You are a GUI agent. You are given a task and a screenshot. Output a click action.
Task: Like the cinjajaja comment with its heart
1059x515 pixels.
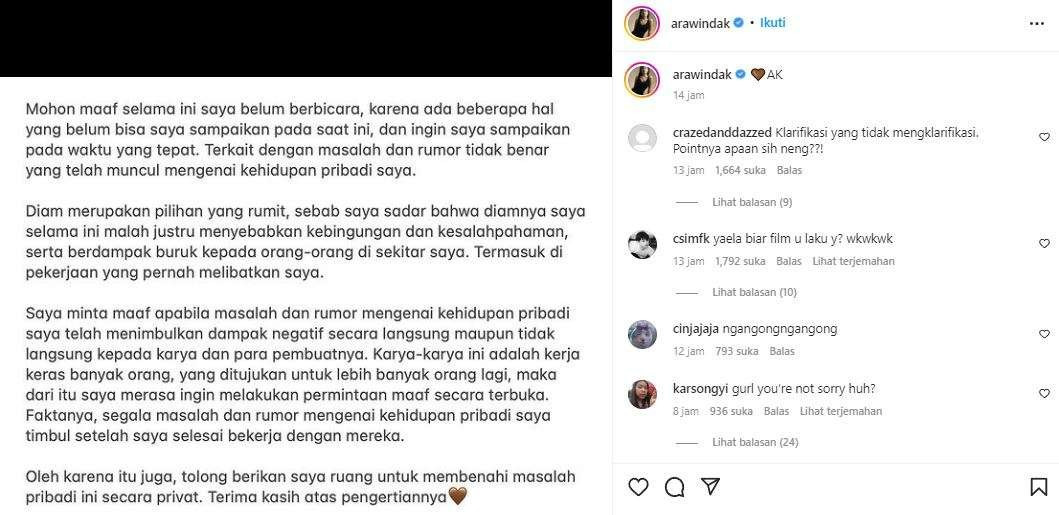1044,333
